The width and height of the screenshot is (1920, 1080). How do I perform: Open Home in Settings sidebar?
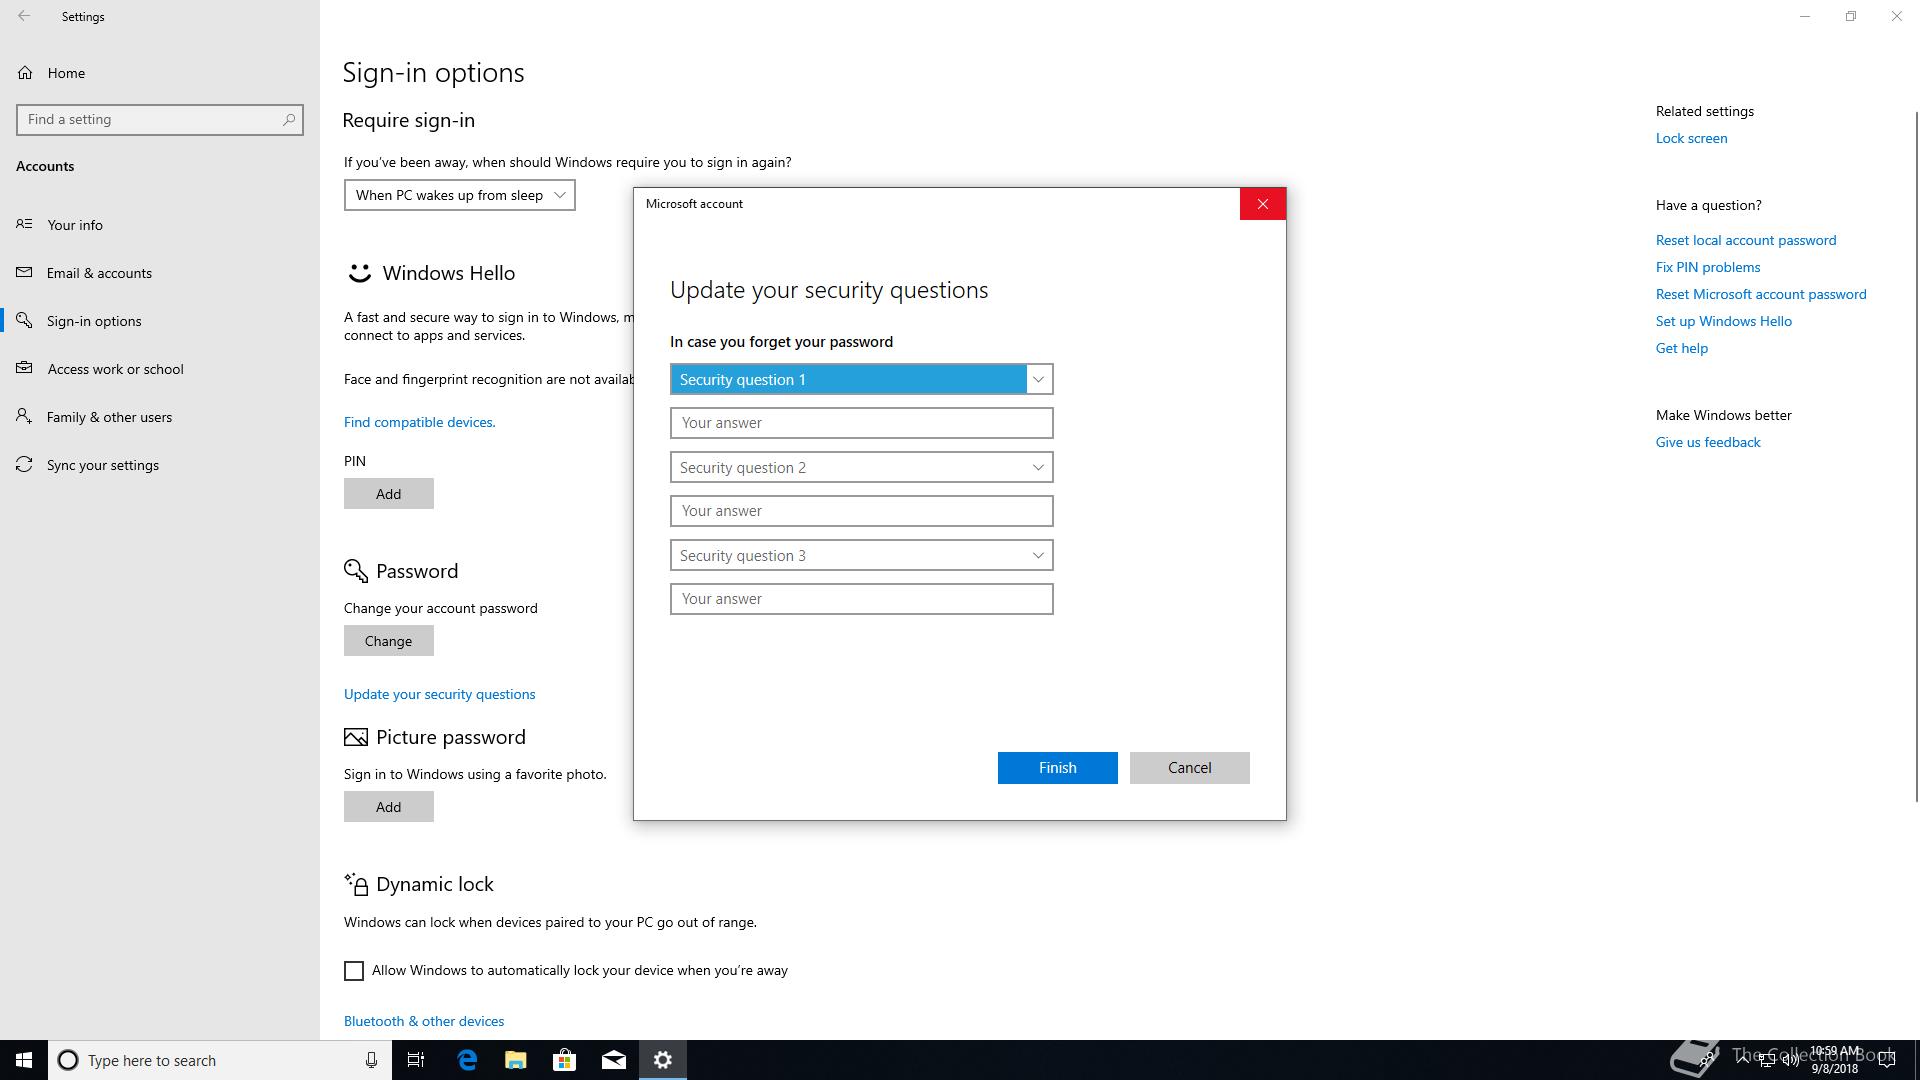coord(66,73)
